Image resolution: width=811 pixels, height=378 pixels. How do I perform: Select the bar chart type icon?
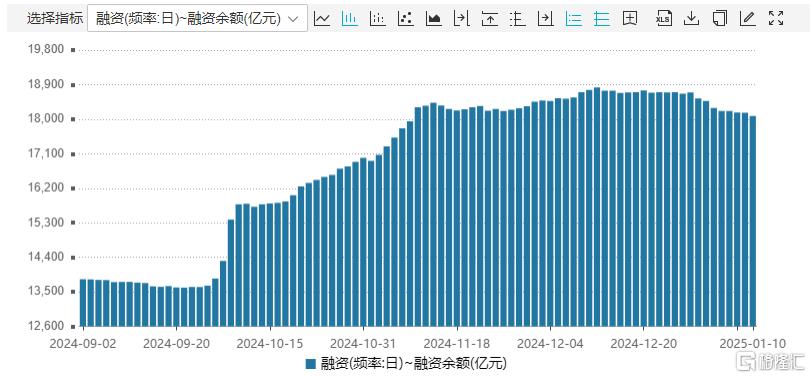coord(350,19)
